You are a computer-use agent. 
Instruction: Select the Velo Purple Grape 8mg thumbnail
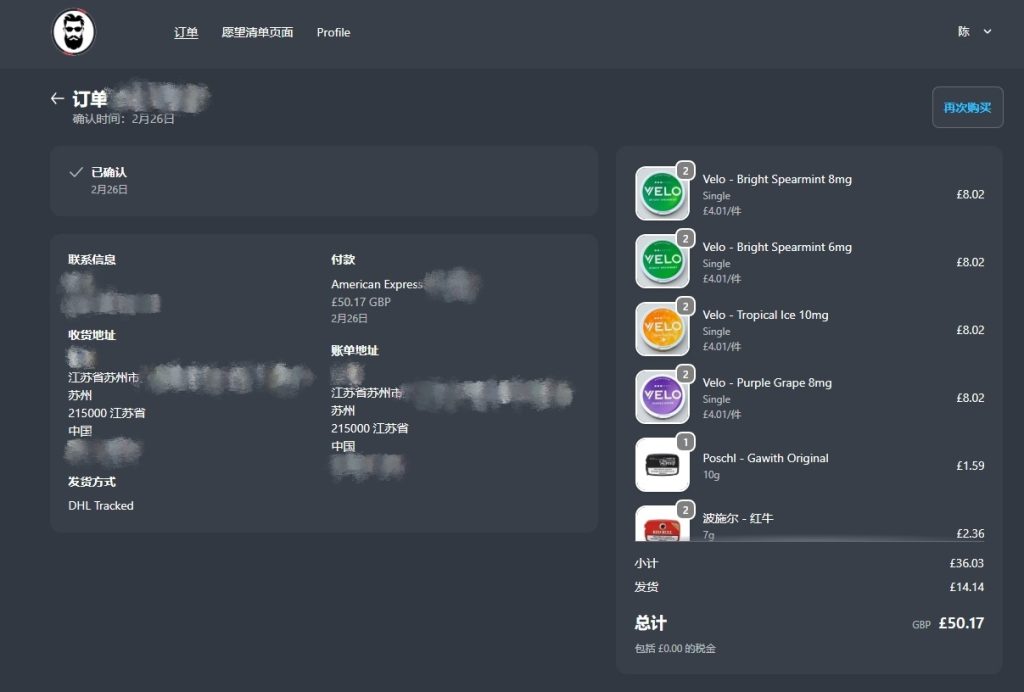click(x=662, y=397)
